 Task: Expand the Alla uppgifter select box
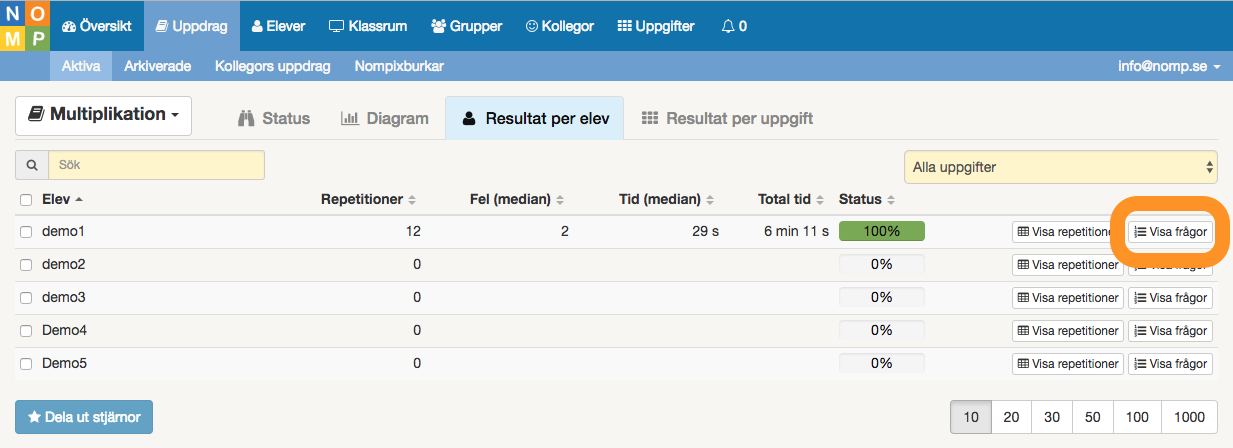pyautogui.click(x=1061, y=167)
